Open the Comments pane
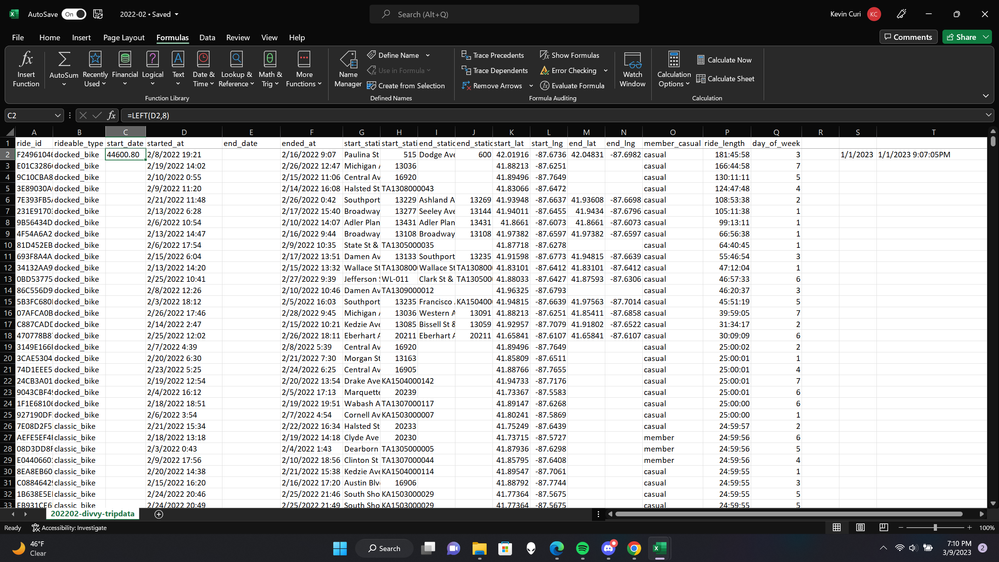 (908, 37)
